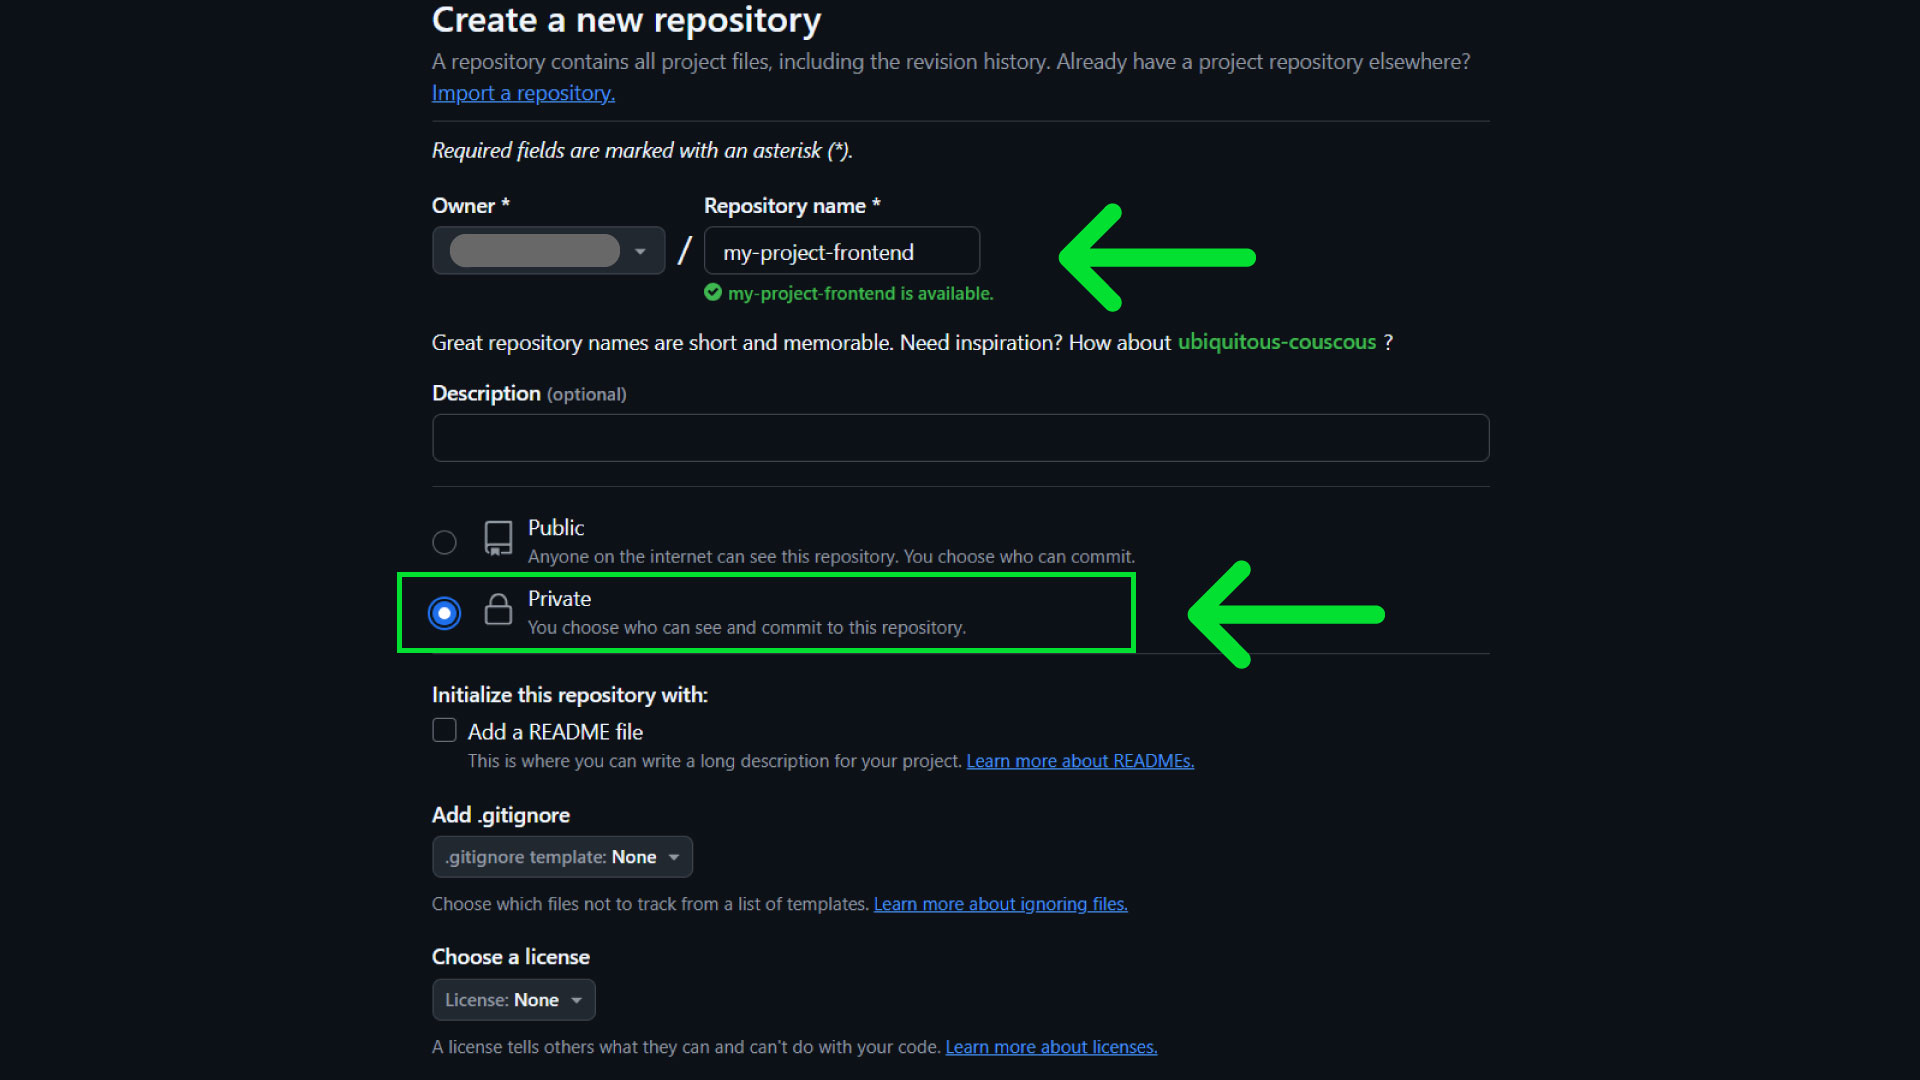Click "Learn more about licenses"
Viewport: 1920px width, 1080px height.
click(1050, 1046)
